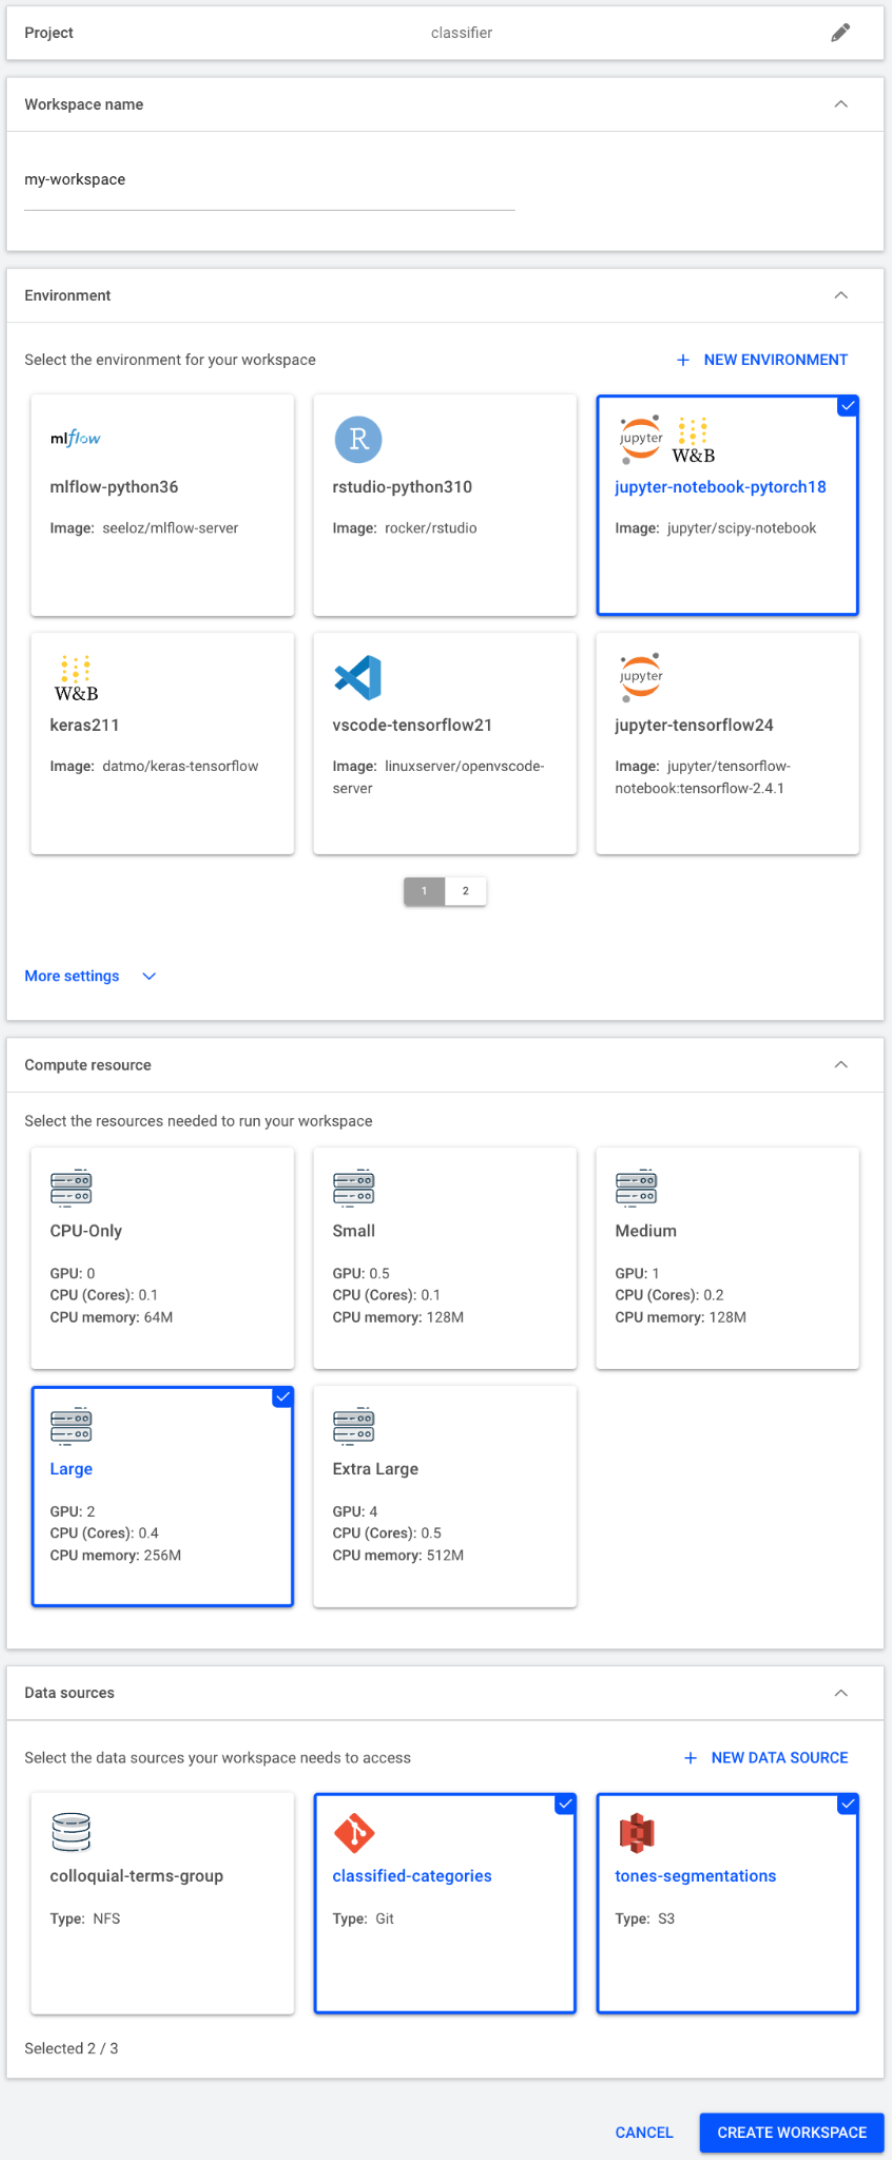Click the mlflow logo on mlflow-python36 card
This screenshot has height=2160, width=892.
click(75, 438)
